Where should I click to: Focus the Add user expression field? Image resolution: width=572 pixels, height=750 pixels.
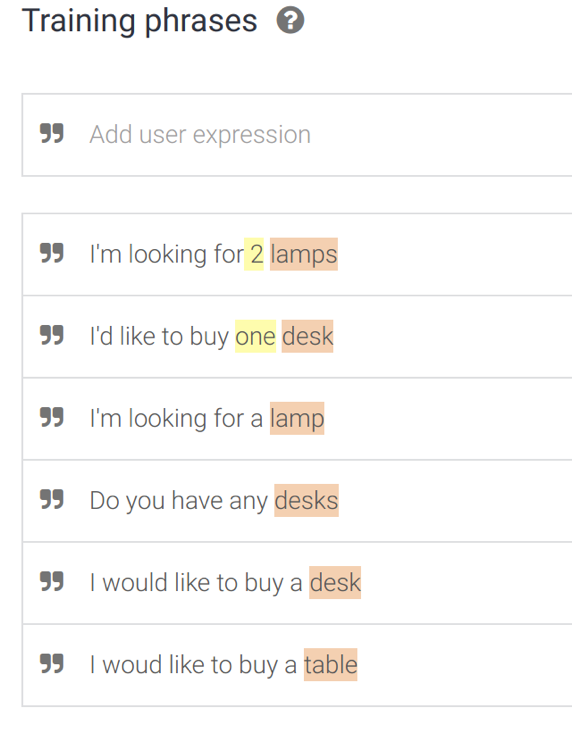click(x=297, y=135)
